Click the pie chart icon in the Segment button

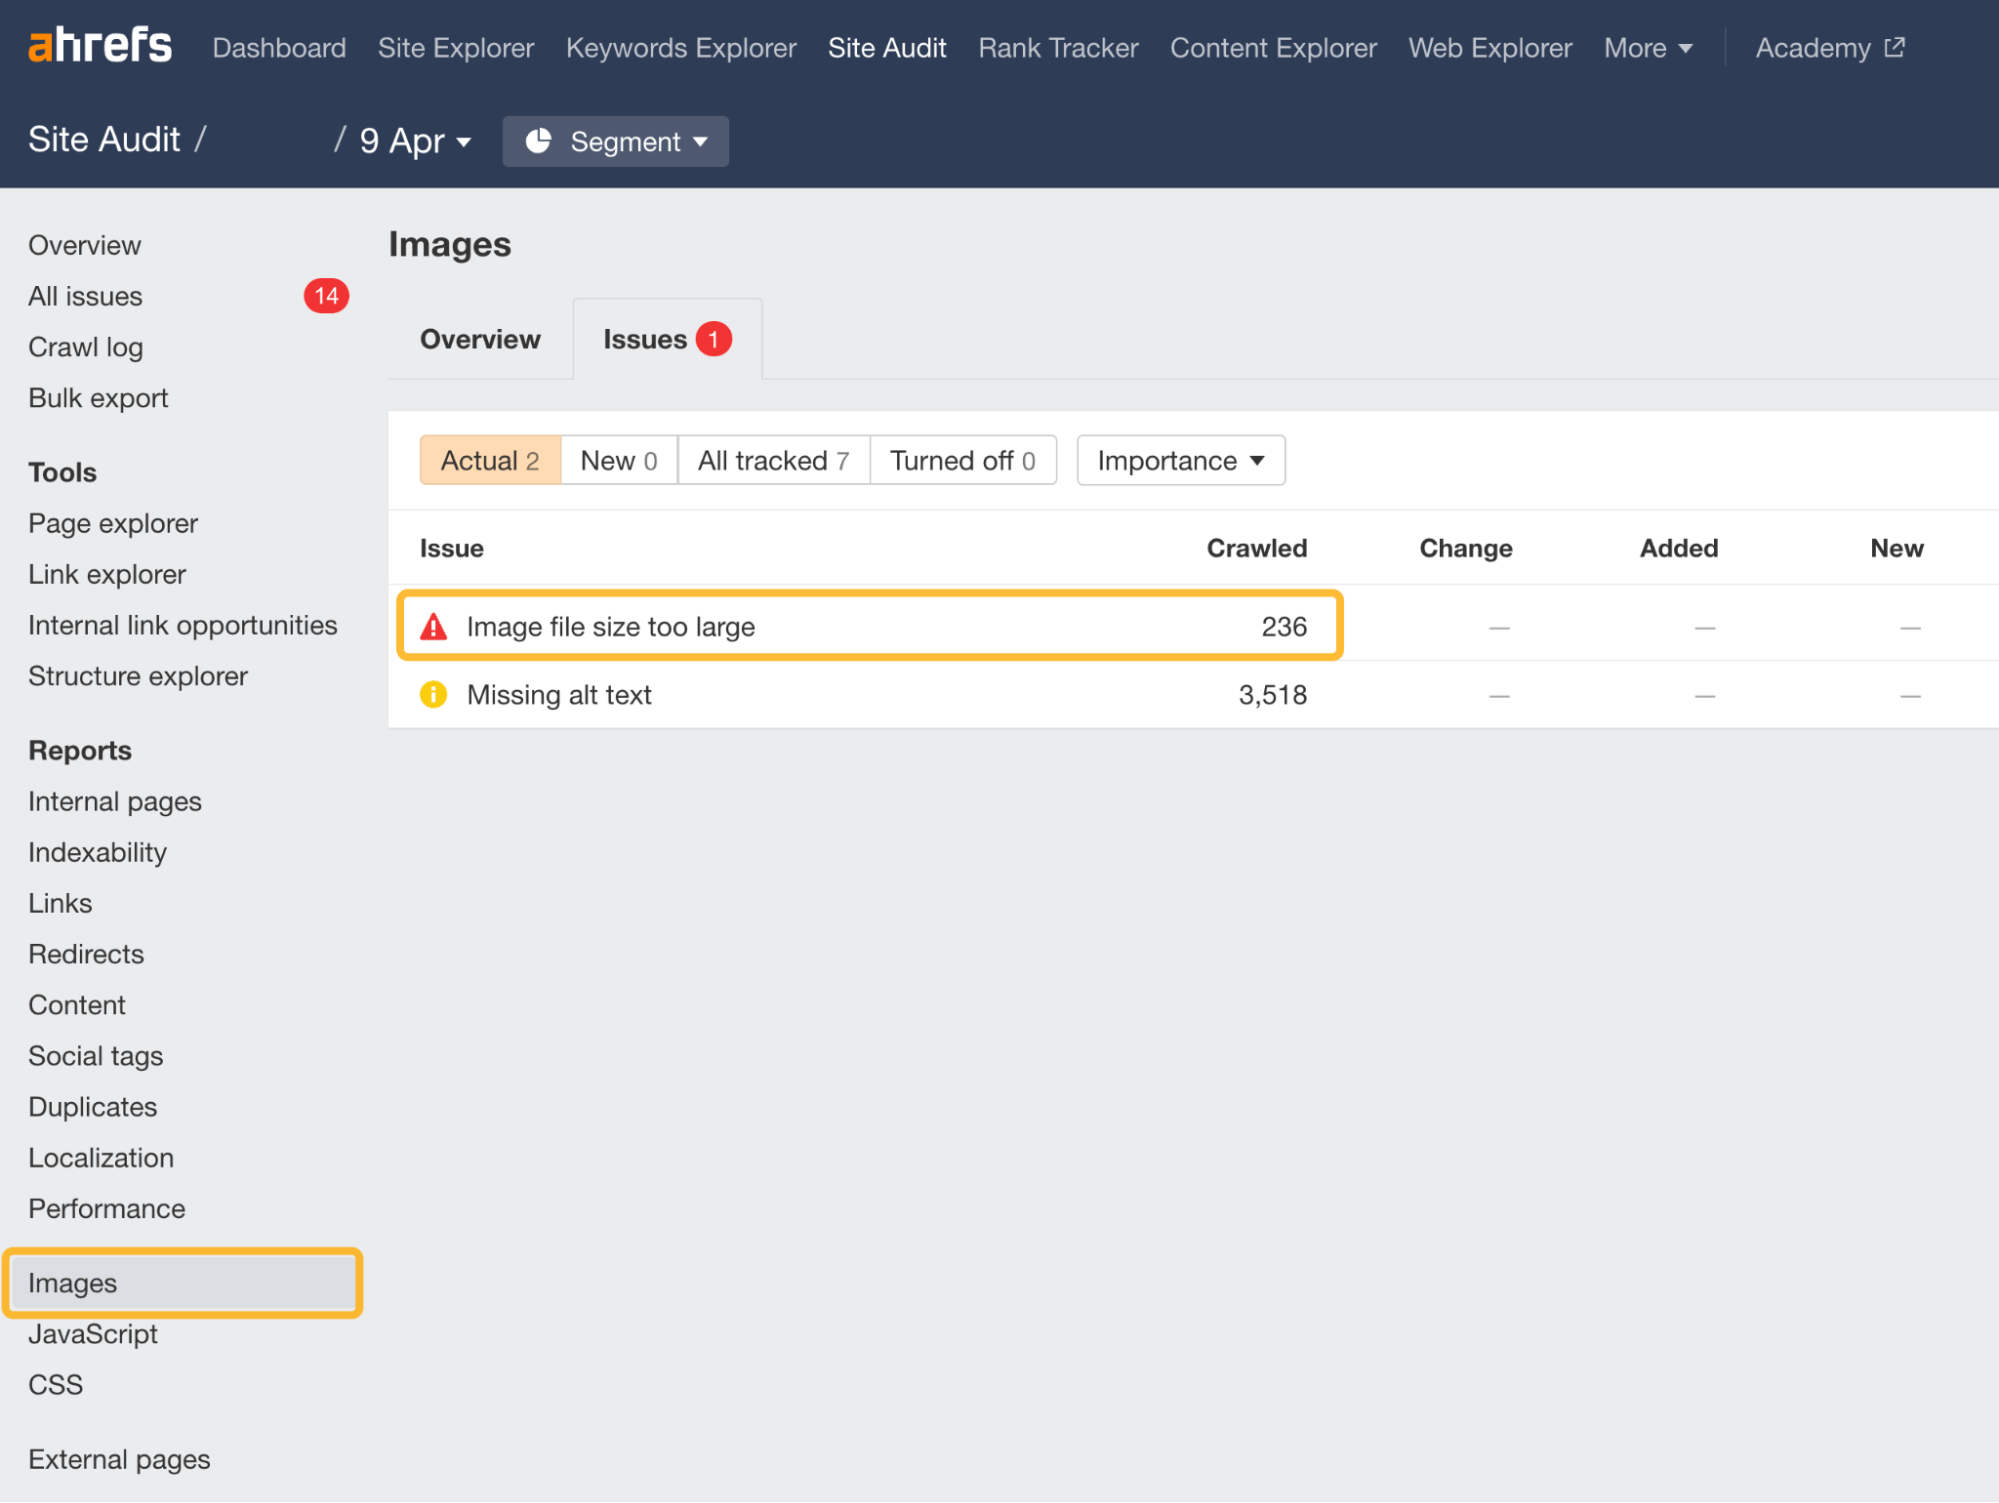click(539, 141)
